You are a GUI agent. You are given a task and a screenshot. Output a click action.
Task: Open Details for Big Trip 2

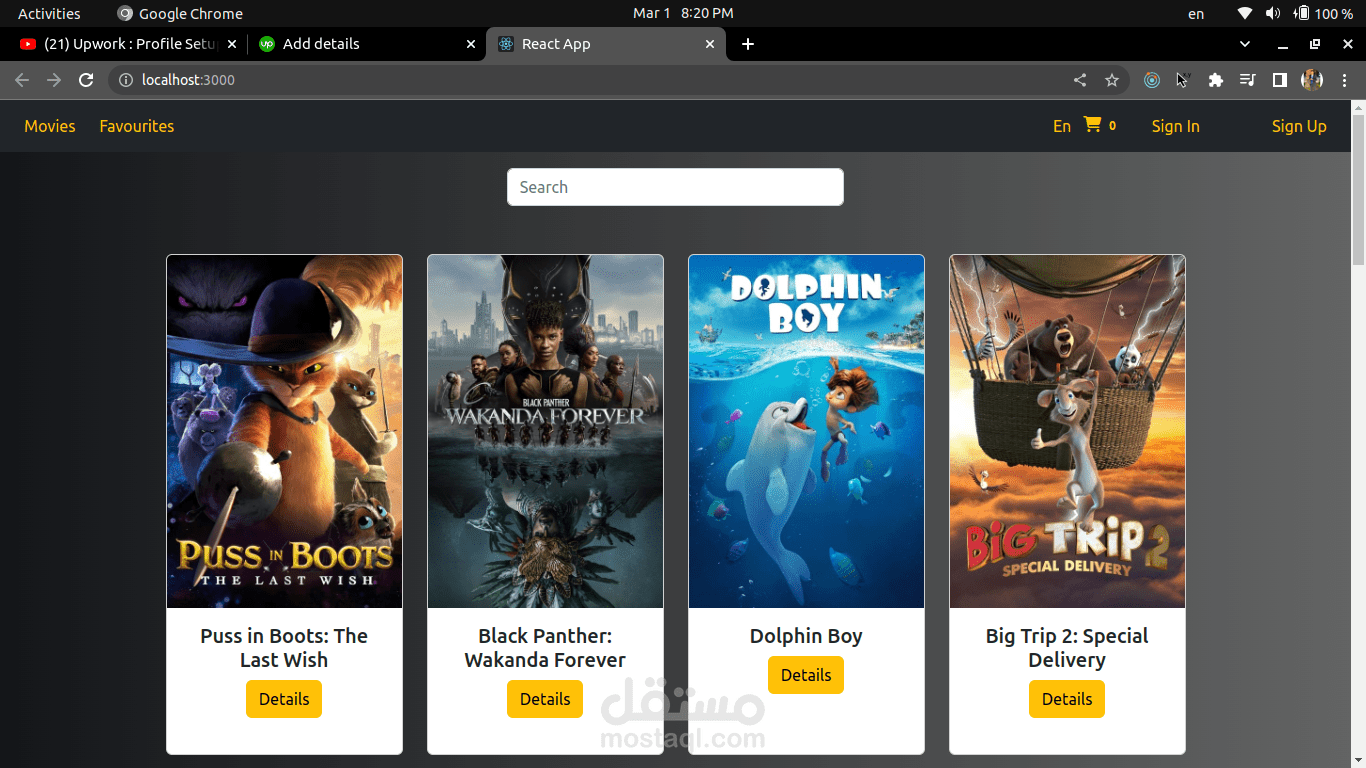point(1067,699)
